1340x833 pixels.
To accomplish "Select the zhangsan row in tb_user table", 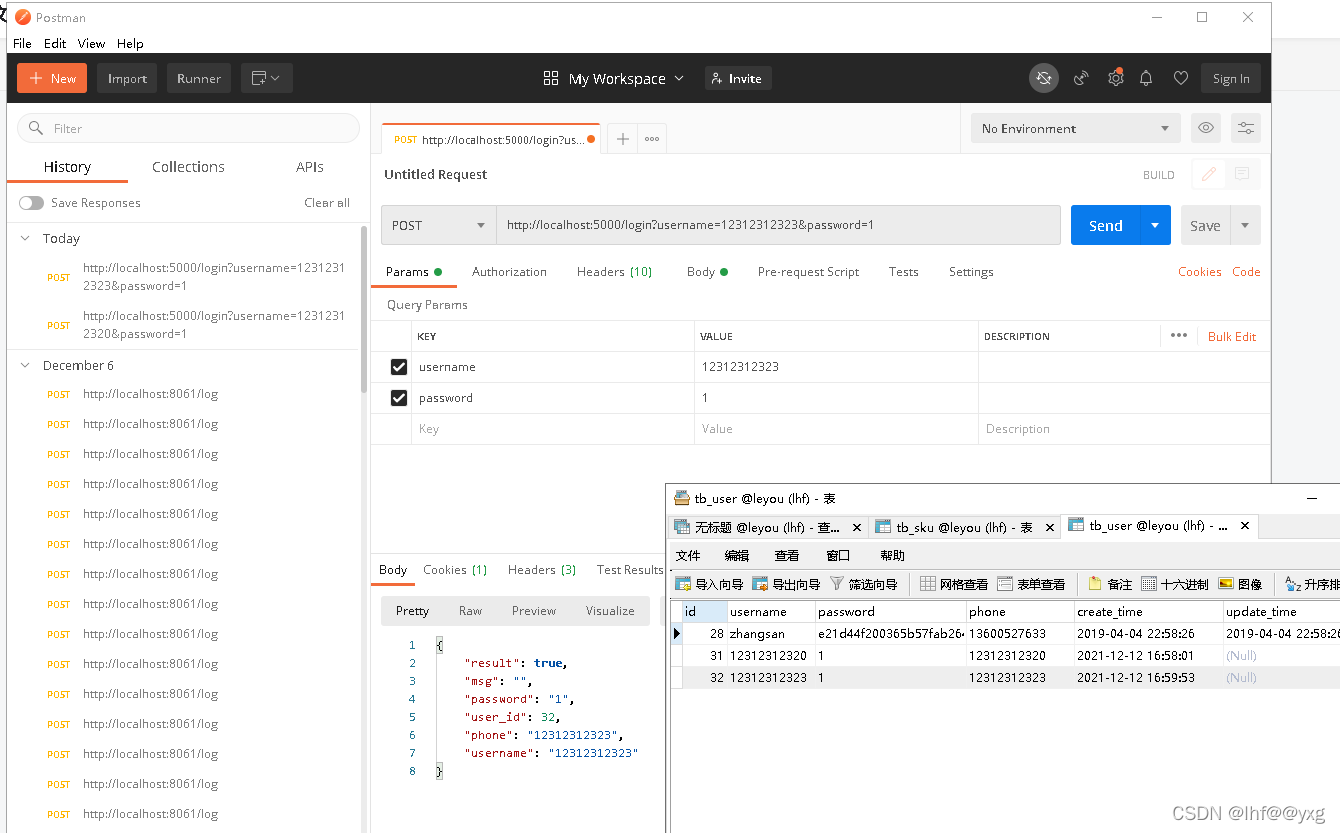I will point(1005,634).
